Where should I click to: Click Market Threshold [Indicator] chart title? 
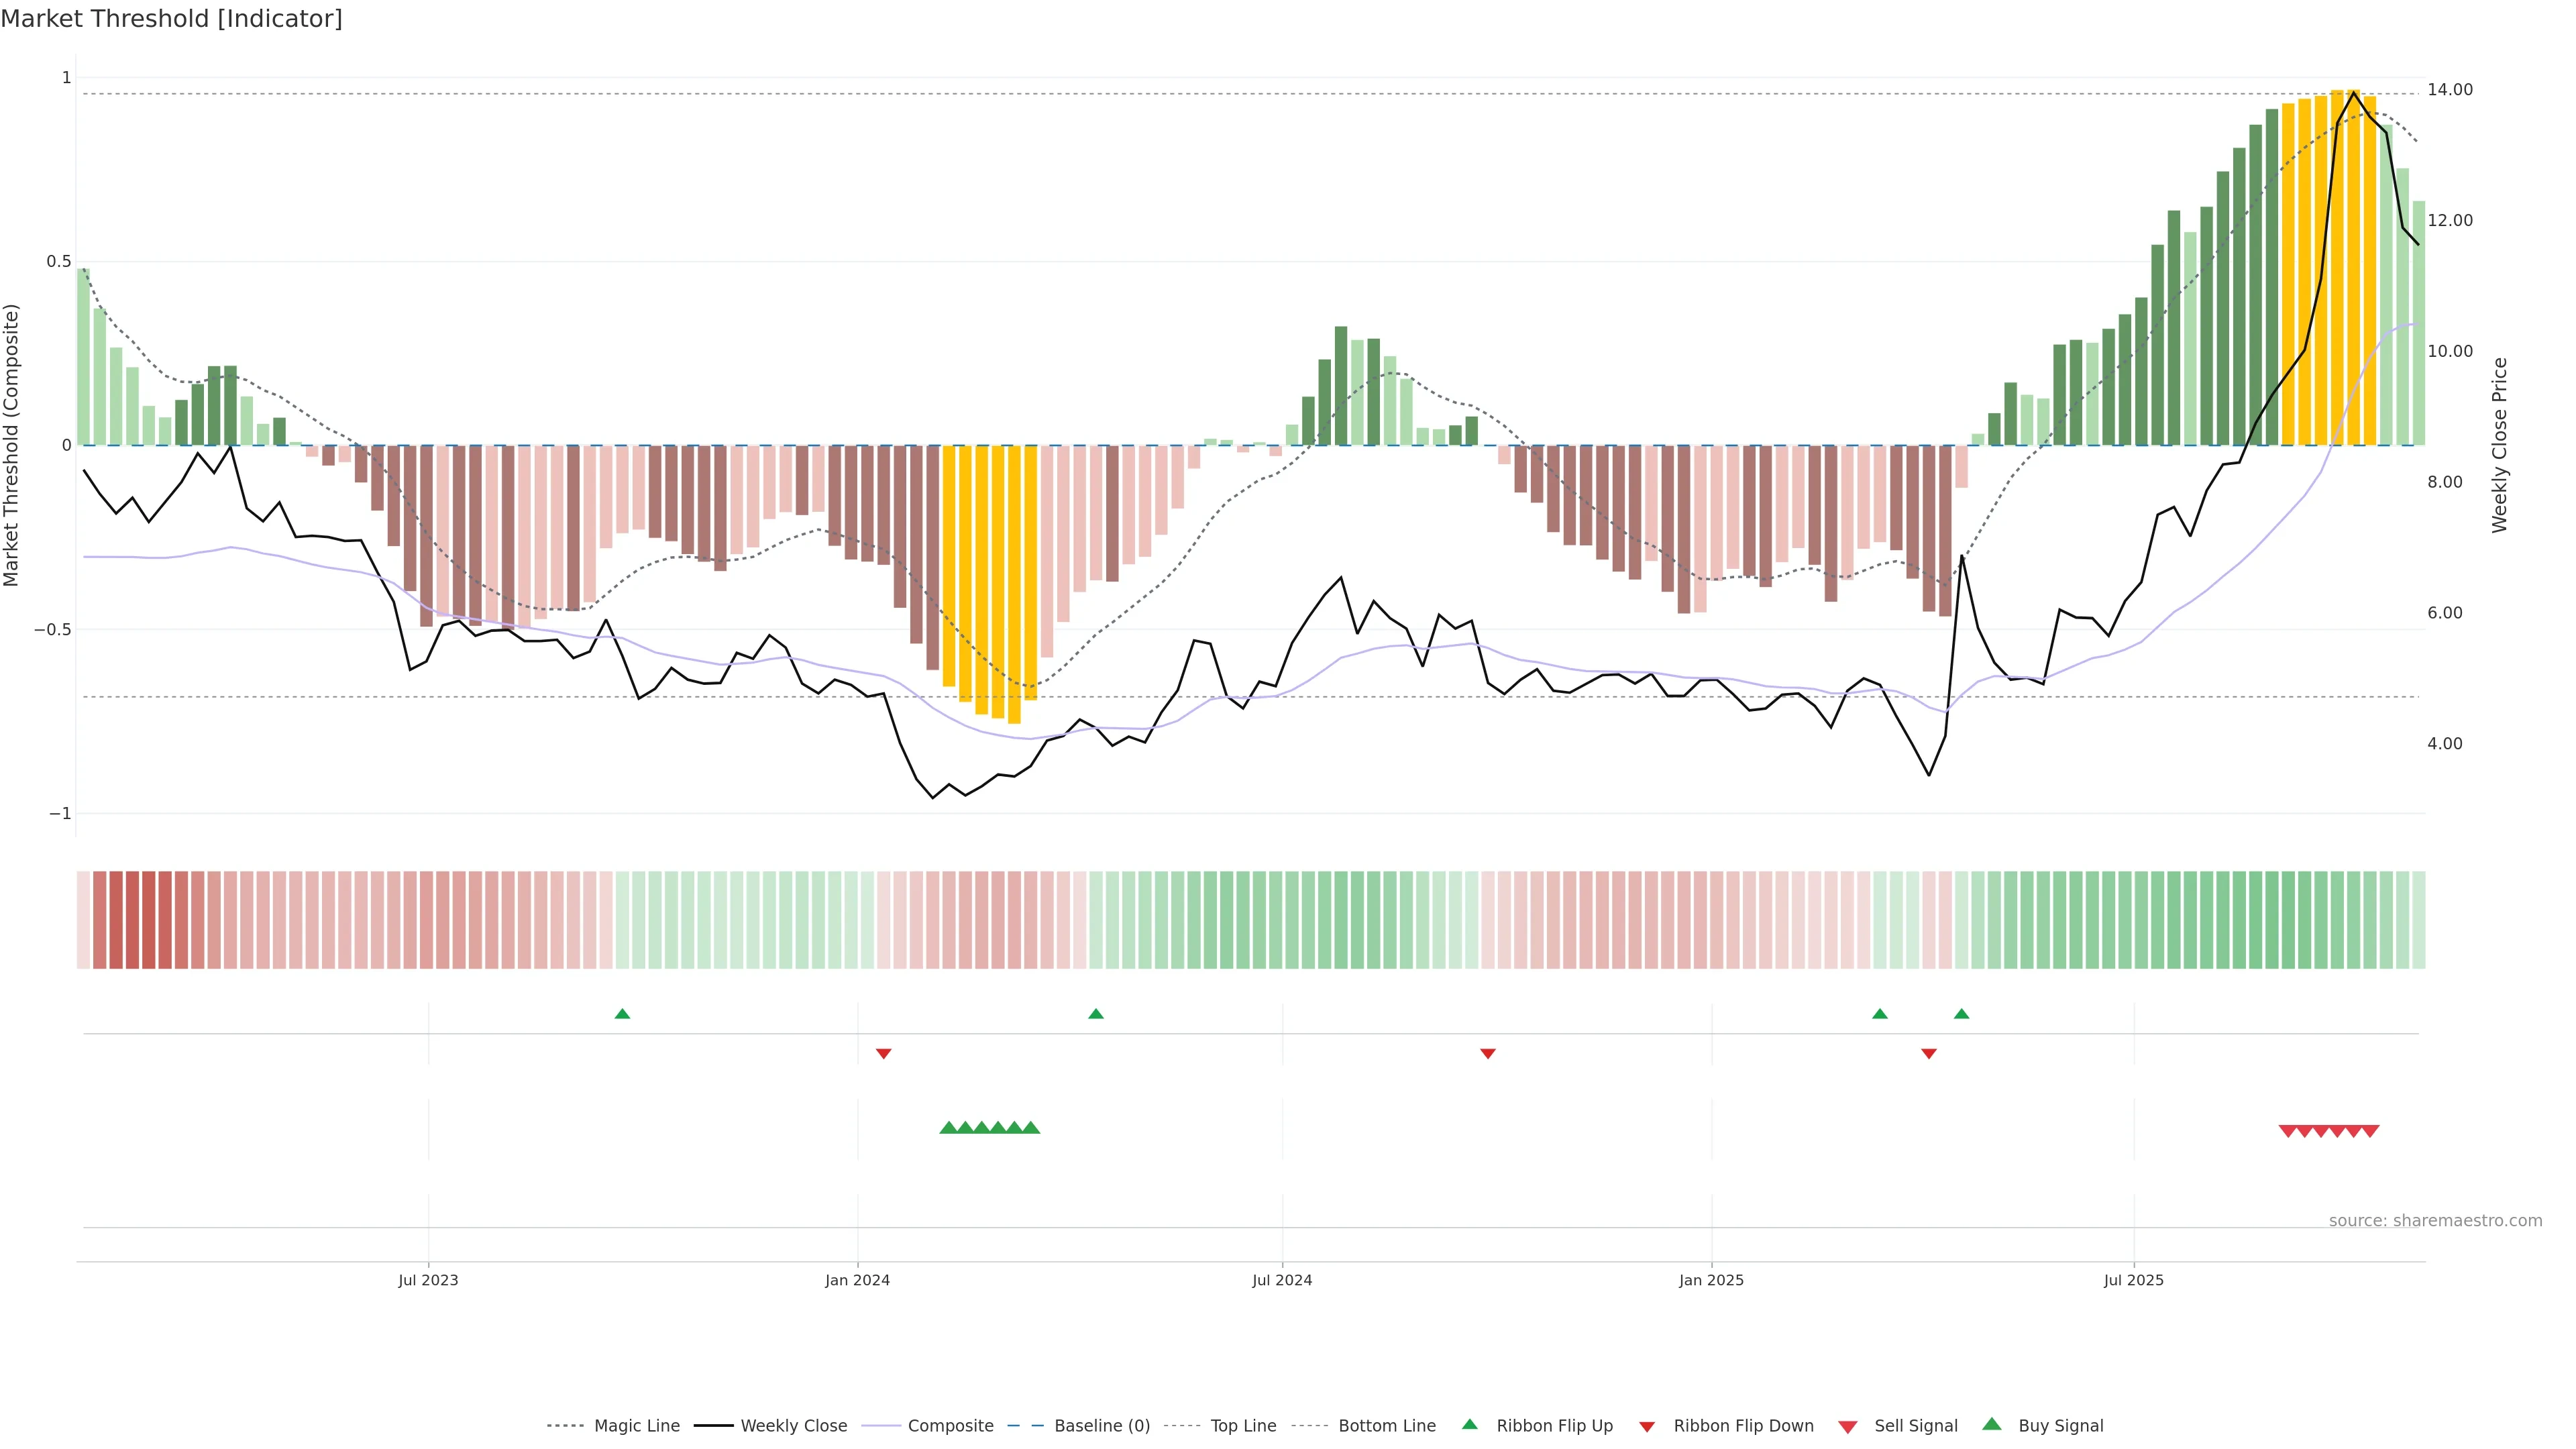click(x=171, y=18)
